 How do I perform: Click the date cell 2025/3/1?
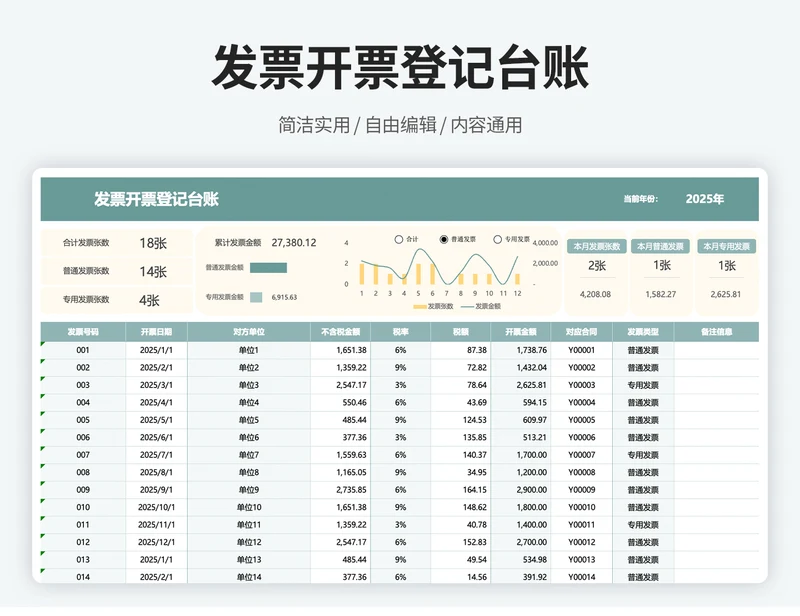pos(157,385)
